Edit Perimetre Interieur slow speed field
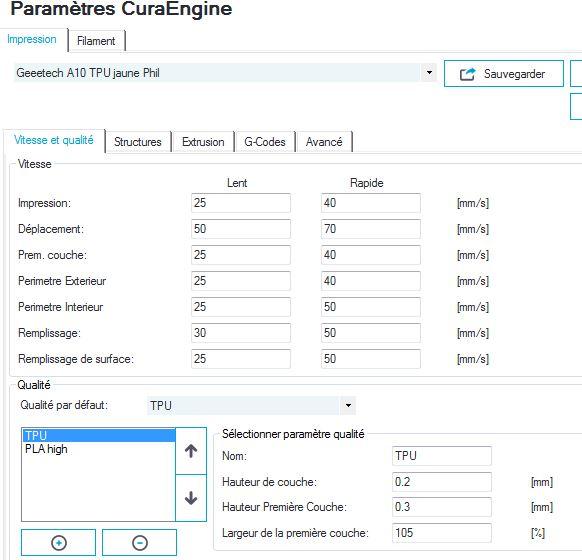Viewport: 582px width, 560px height. coord(241,307)
